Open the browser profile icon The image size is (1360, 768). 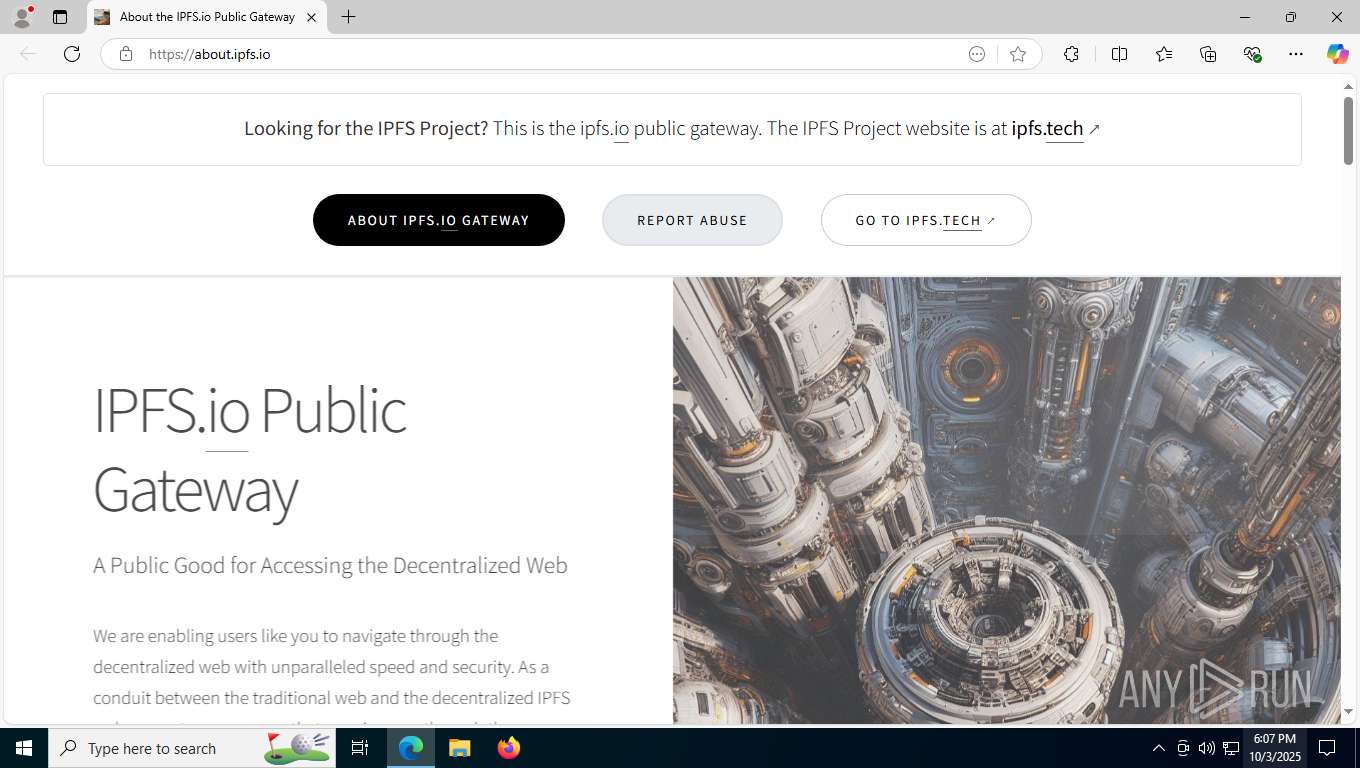[22, 17]
